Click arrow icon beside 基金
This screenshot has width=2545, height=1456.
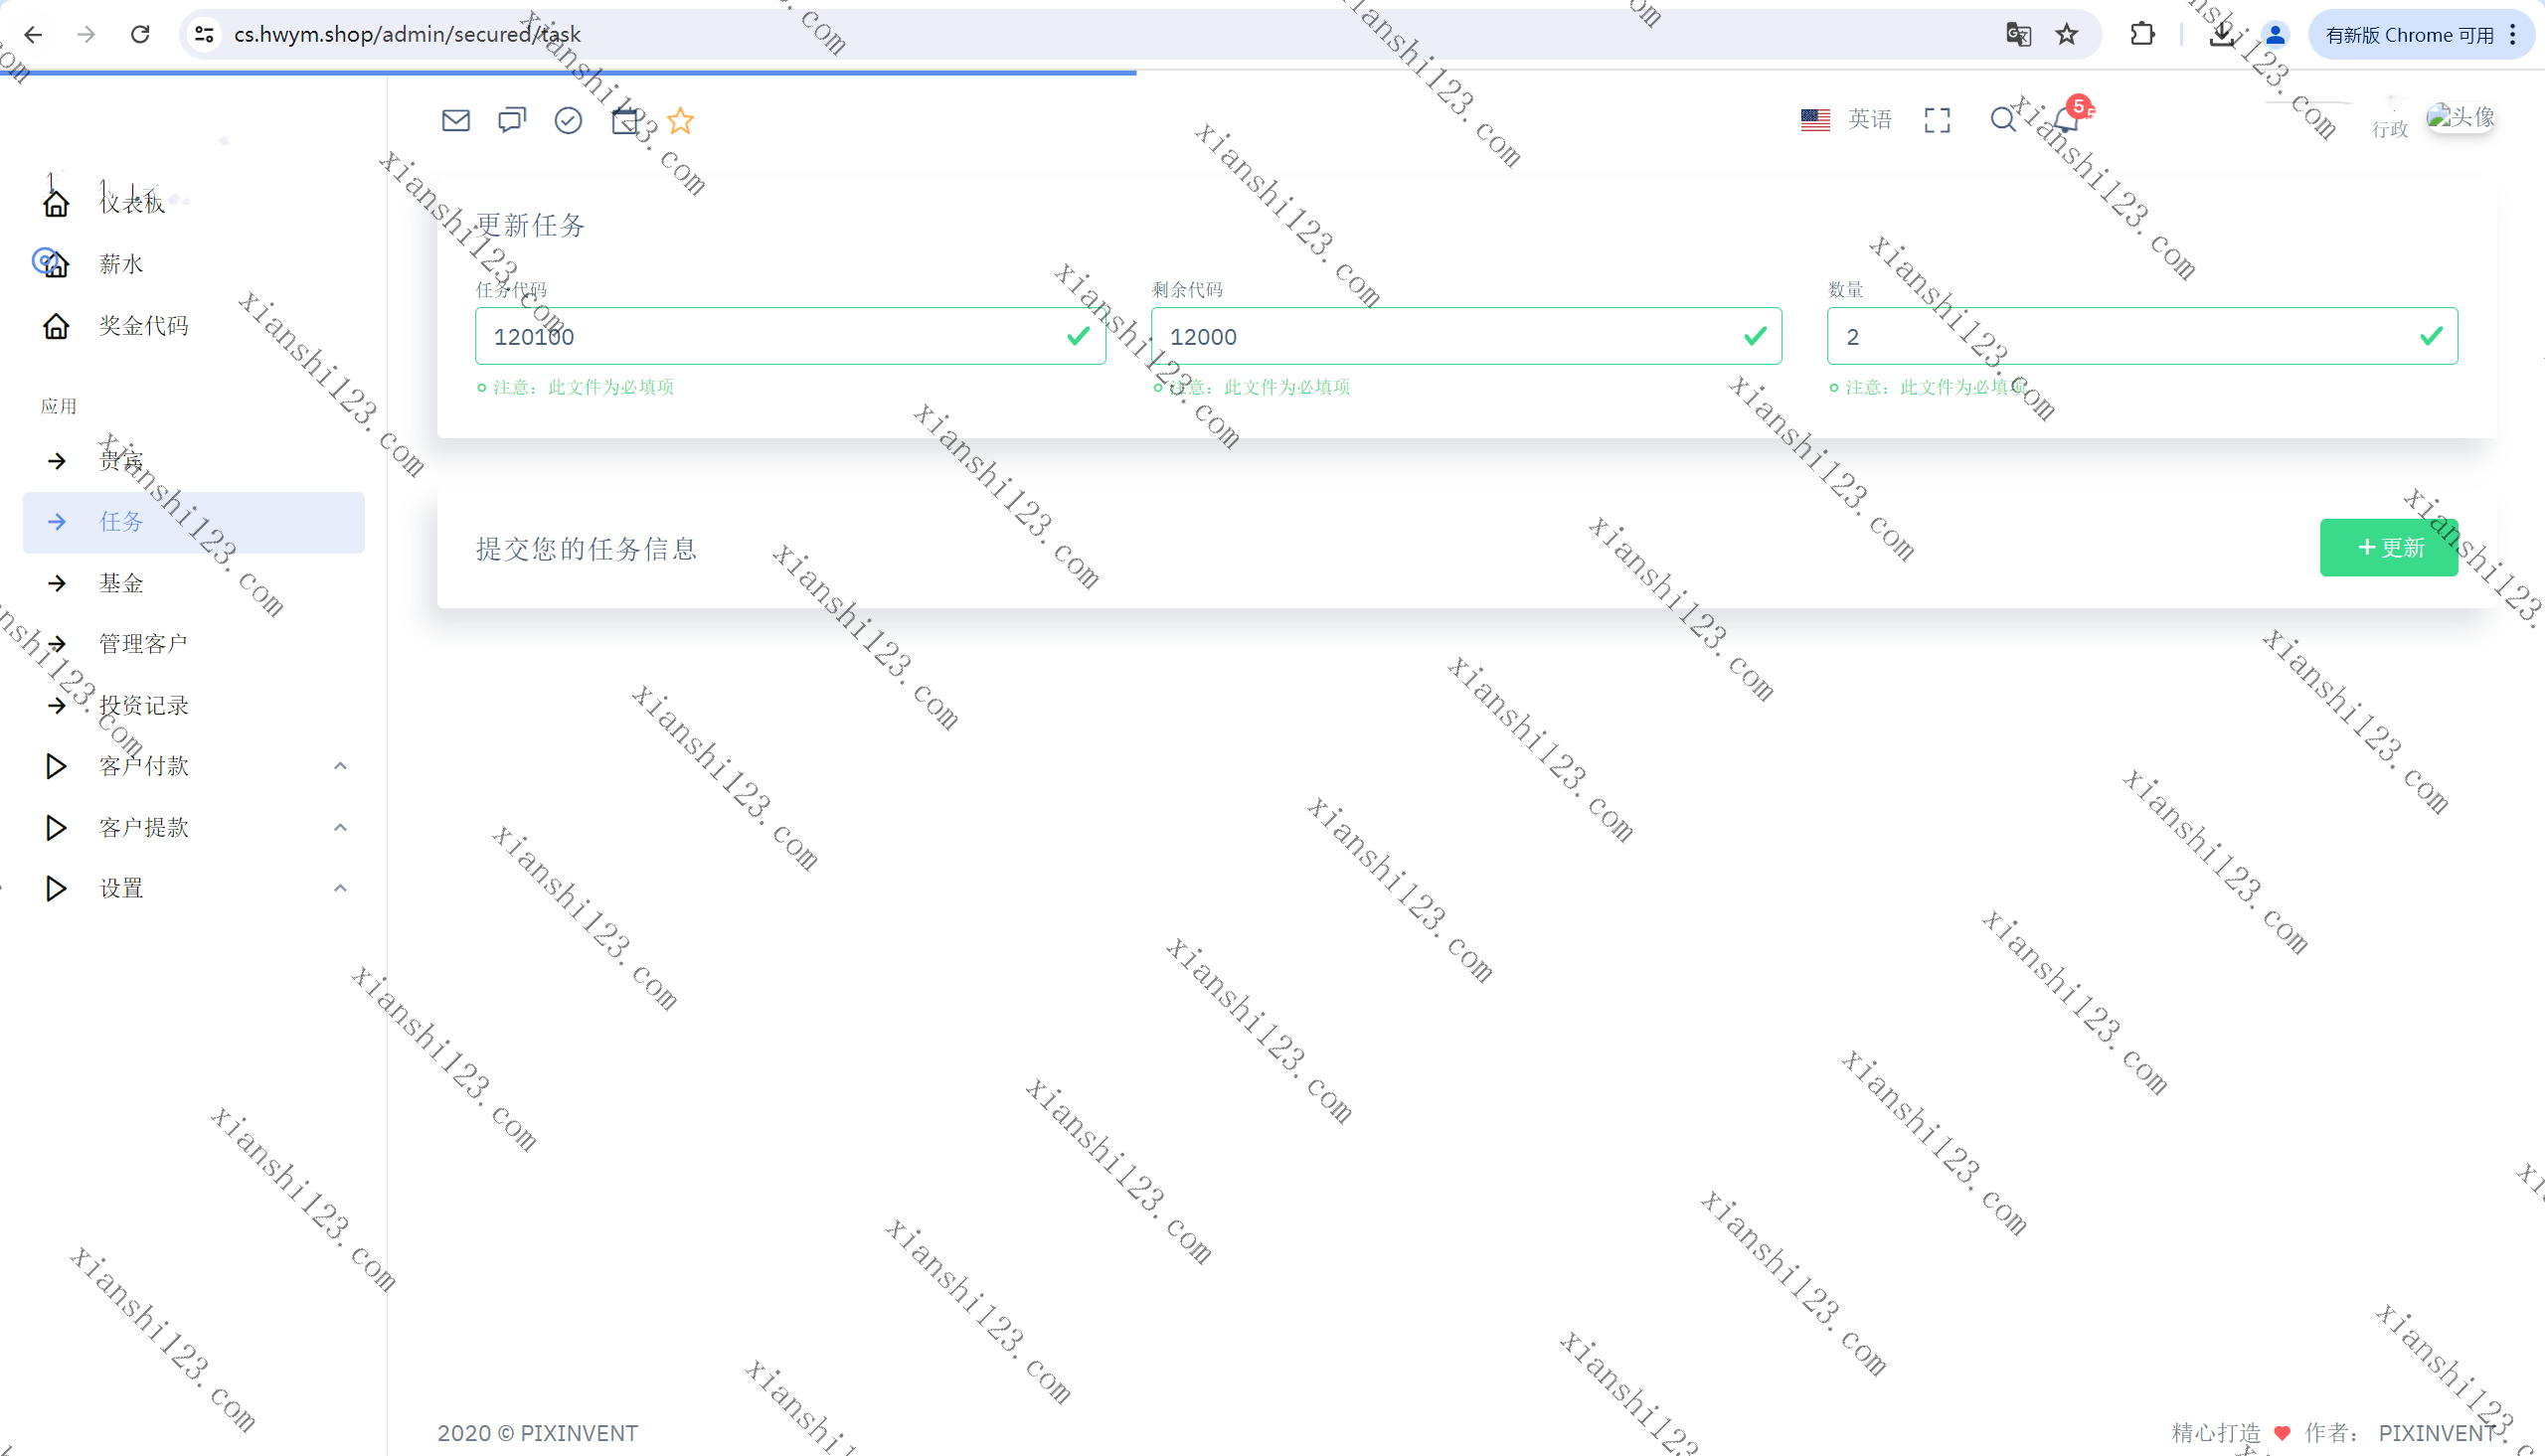[x=57, y=583]
